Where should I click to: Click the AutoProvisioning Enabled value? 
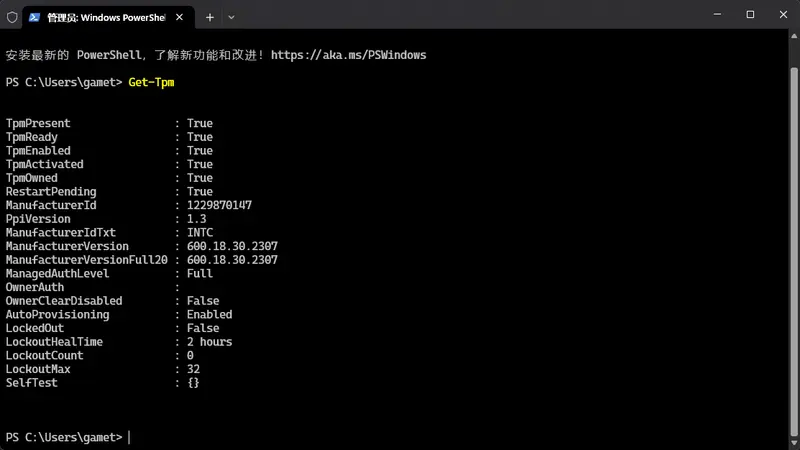(209, 314)
